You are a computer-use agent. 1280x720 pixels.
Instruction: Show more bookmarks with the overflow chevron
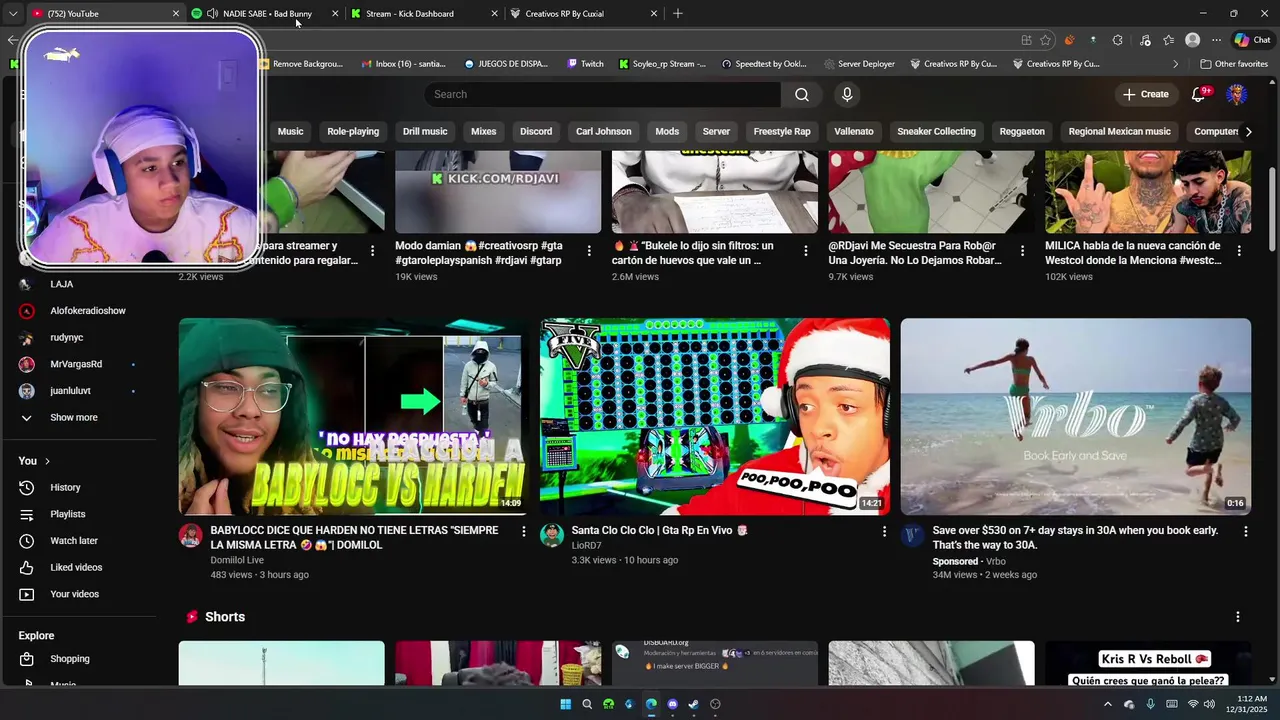tap(1176, 64)
